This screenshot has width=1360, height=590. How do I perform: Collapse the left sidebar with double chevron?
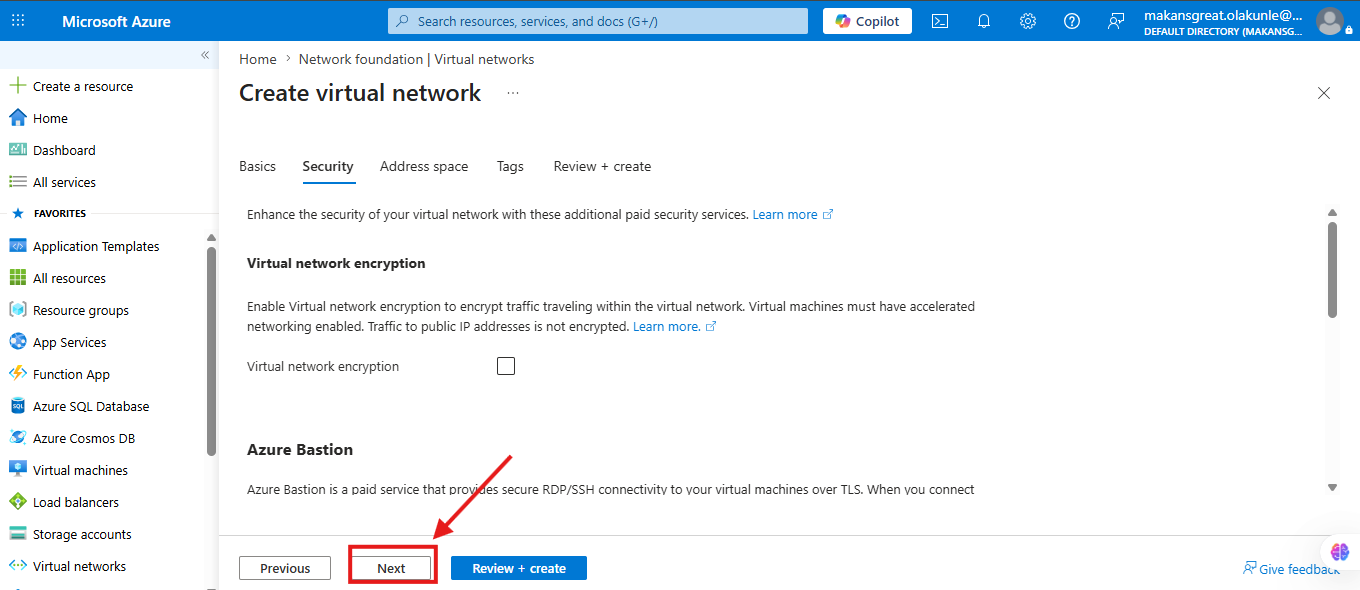205,55
